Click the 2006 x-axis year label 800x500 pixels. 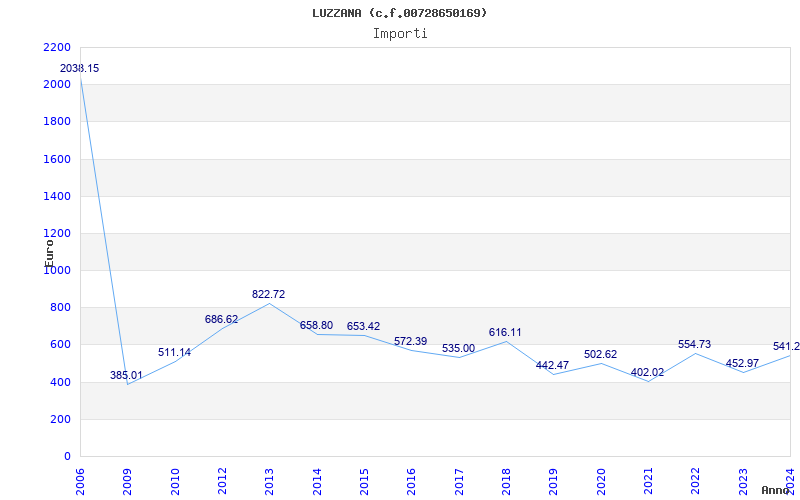tap(80, 482)
